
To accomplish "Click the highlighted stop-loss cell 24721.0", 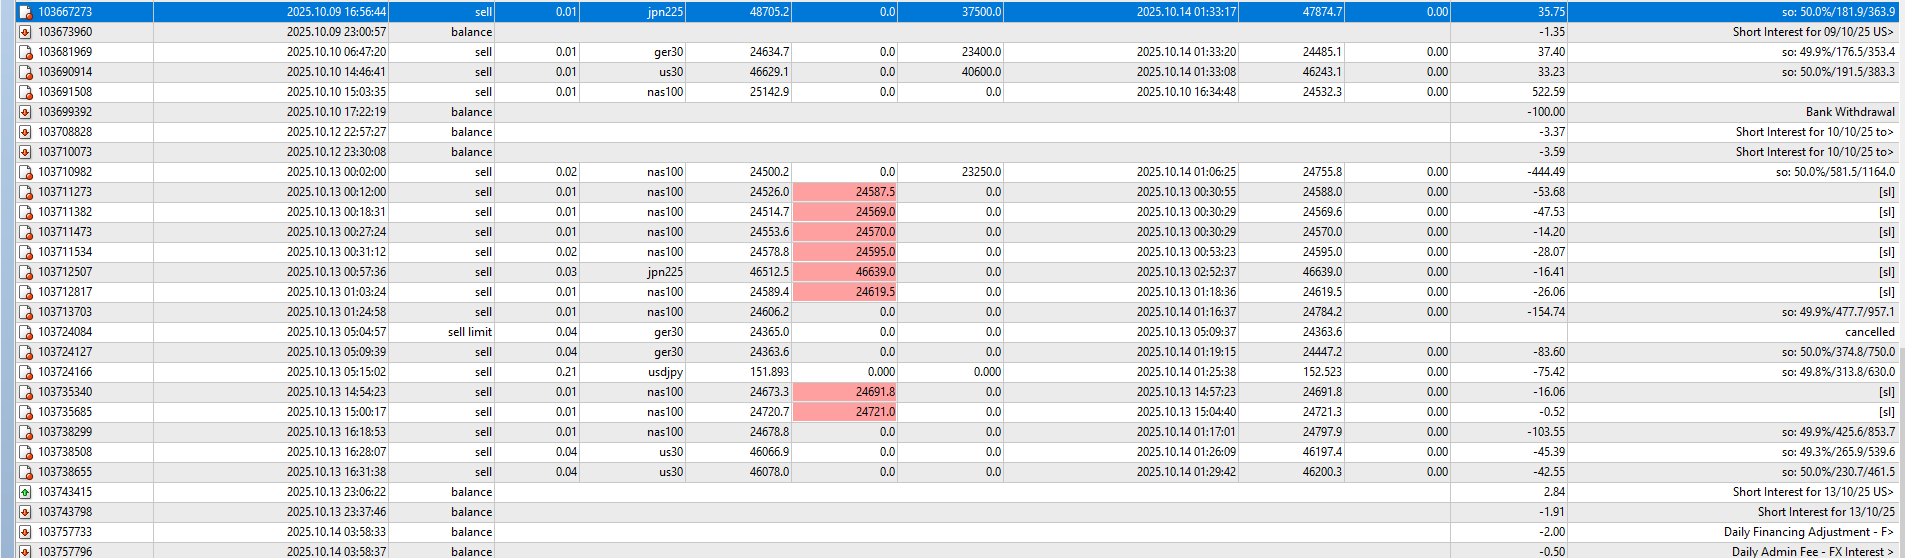I will (x=845, y=412).
